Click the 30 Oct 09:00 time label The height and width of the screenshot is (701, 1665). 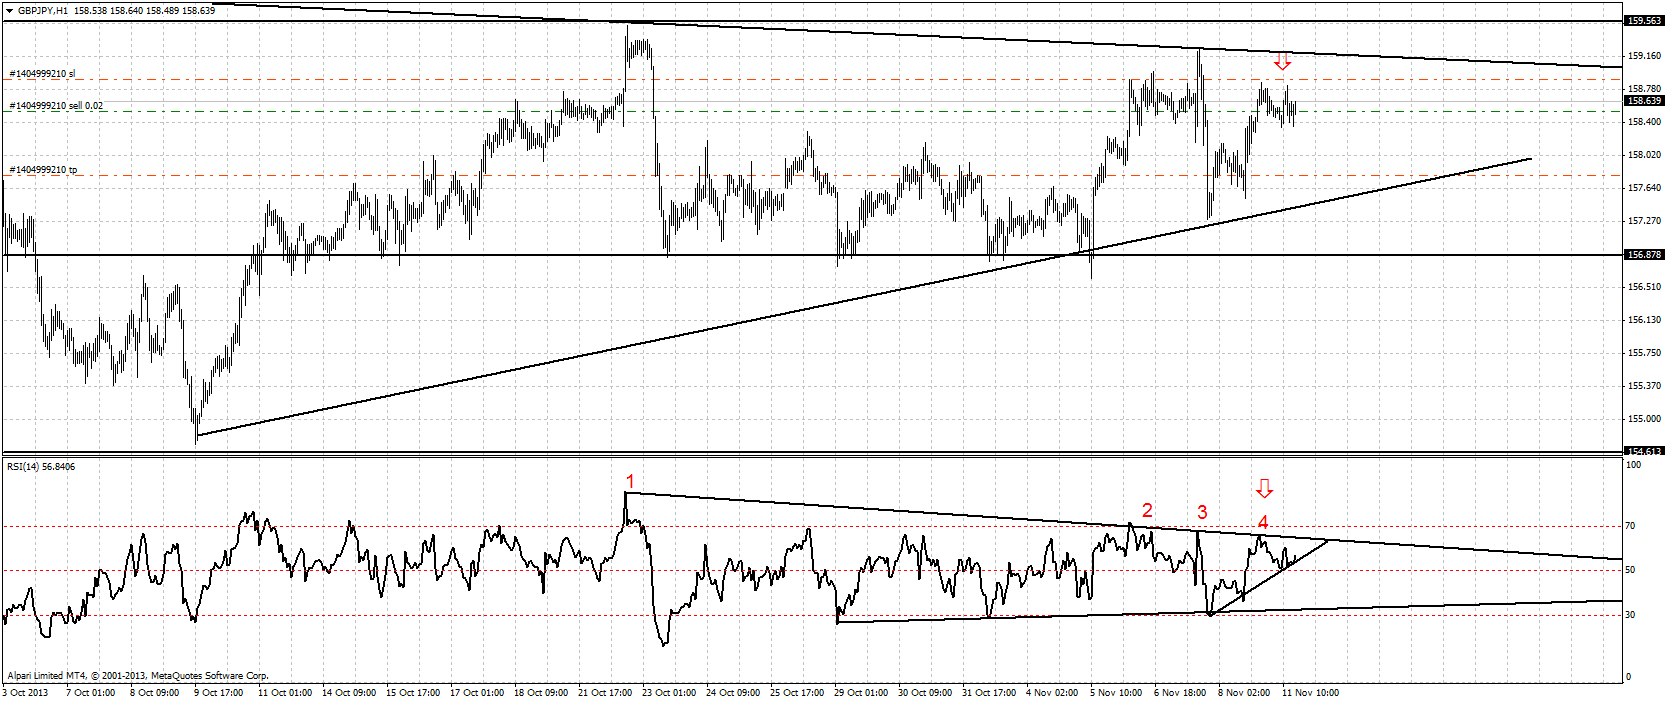925,693
